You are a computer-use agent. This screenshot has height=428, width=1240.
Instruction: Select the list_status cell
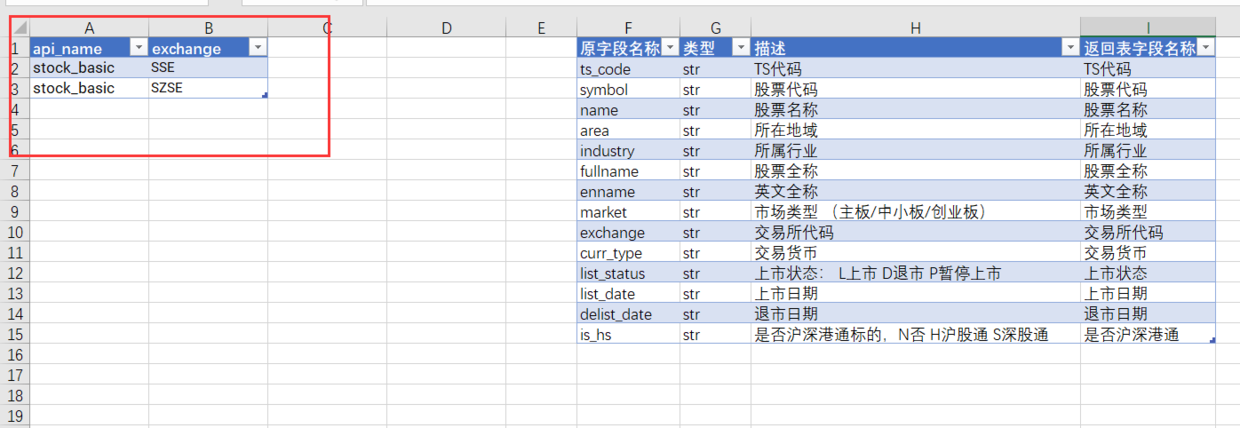(628, 273)
